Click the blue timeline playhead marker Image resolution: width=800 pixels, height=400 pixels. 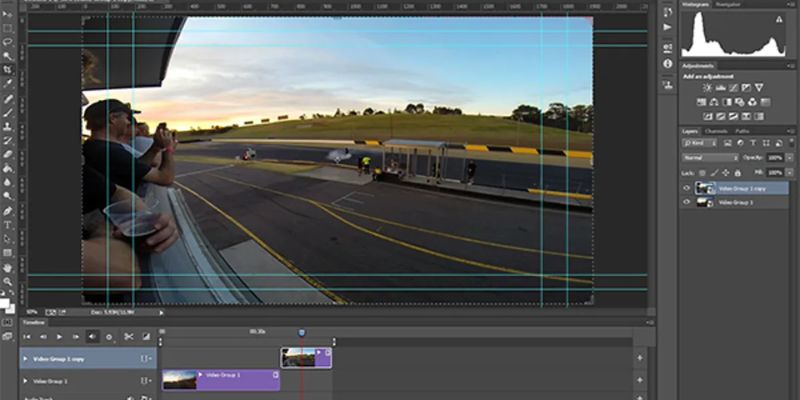[x=301, y=333]
